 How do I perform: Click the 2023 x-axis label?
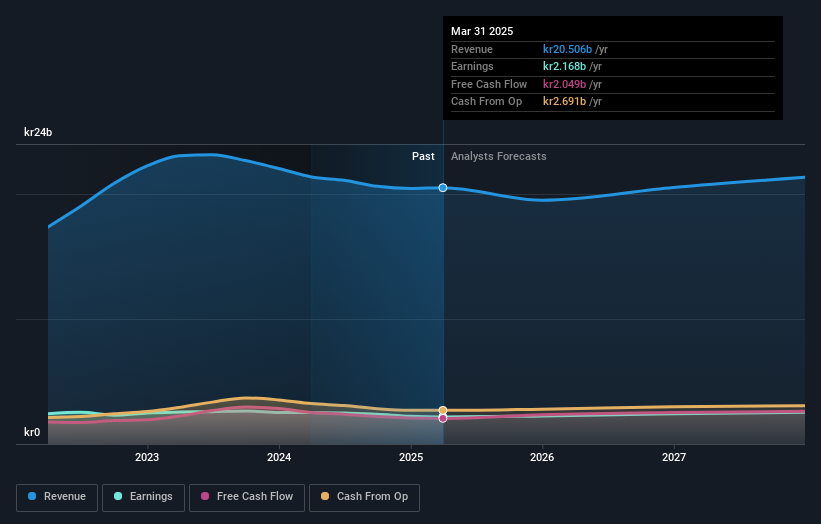tap(147, 458)
